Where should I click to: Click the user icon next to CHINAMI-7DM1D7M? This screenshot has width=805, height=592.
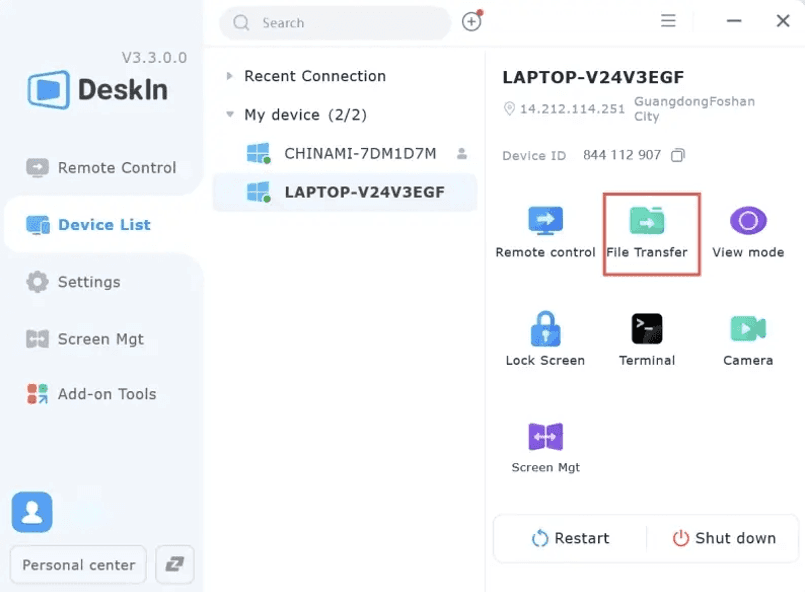[462, 154]
